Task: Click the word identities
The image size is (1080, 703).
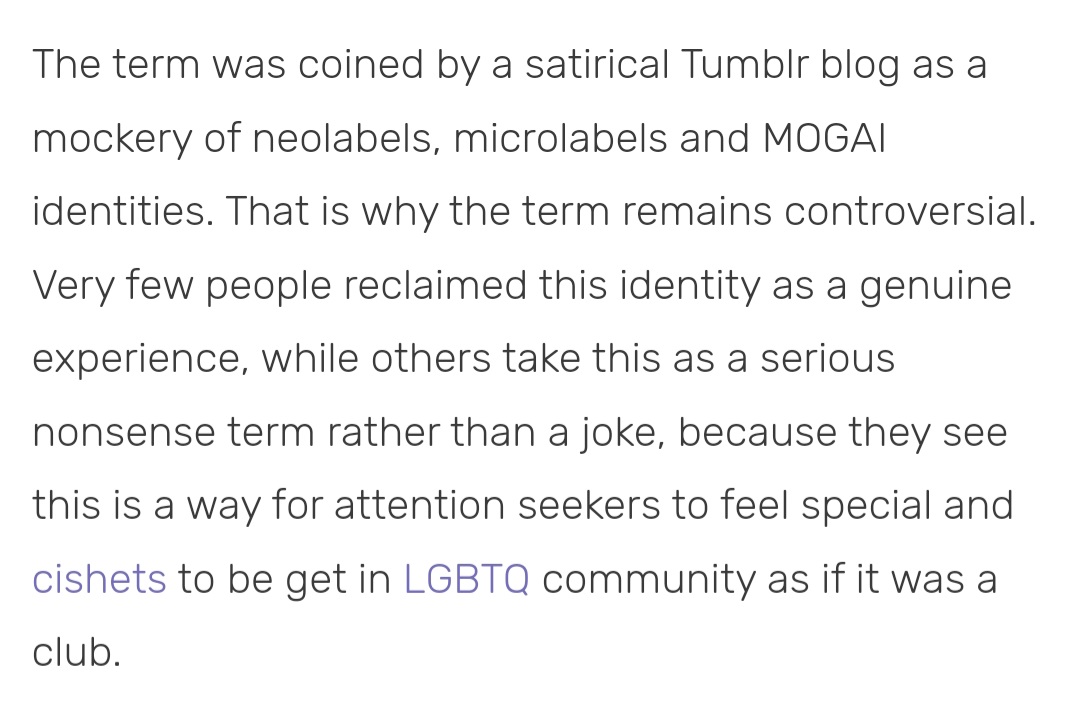Action: (x=123, y=211)
